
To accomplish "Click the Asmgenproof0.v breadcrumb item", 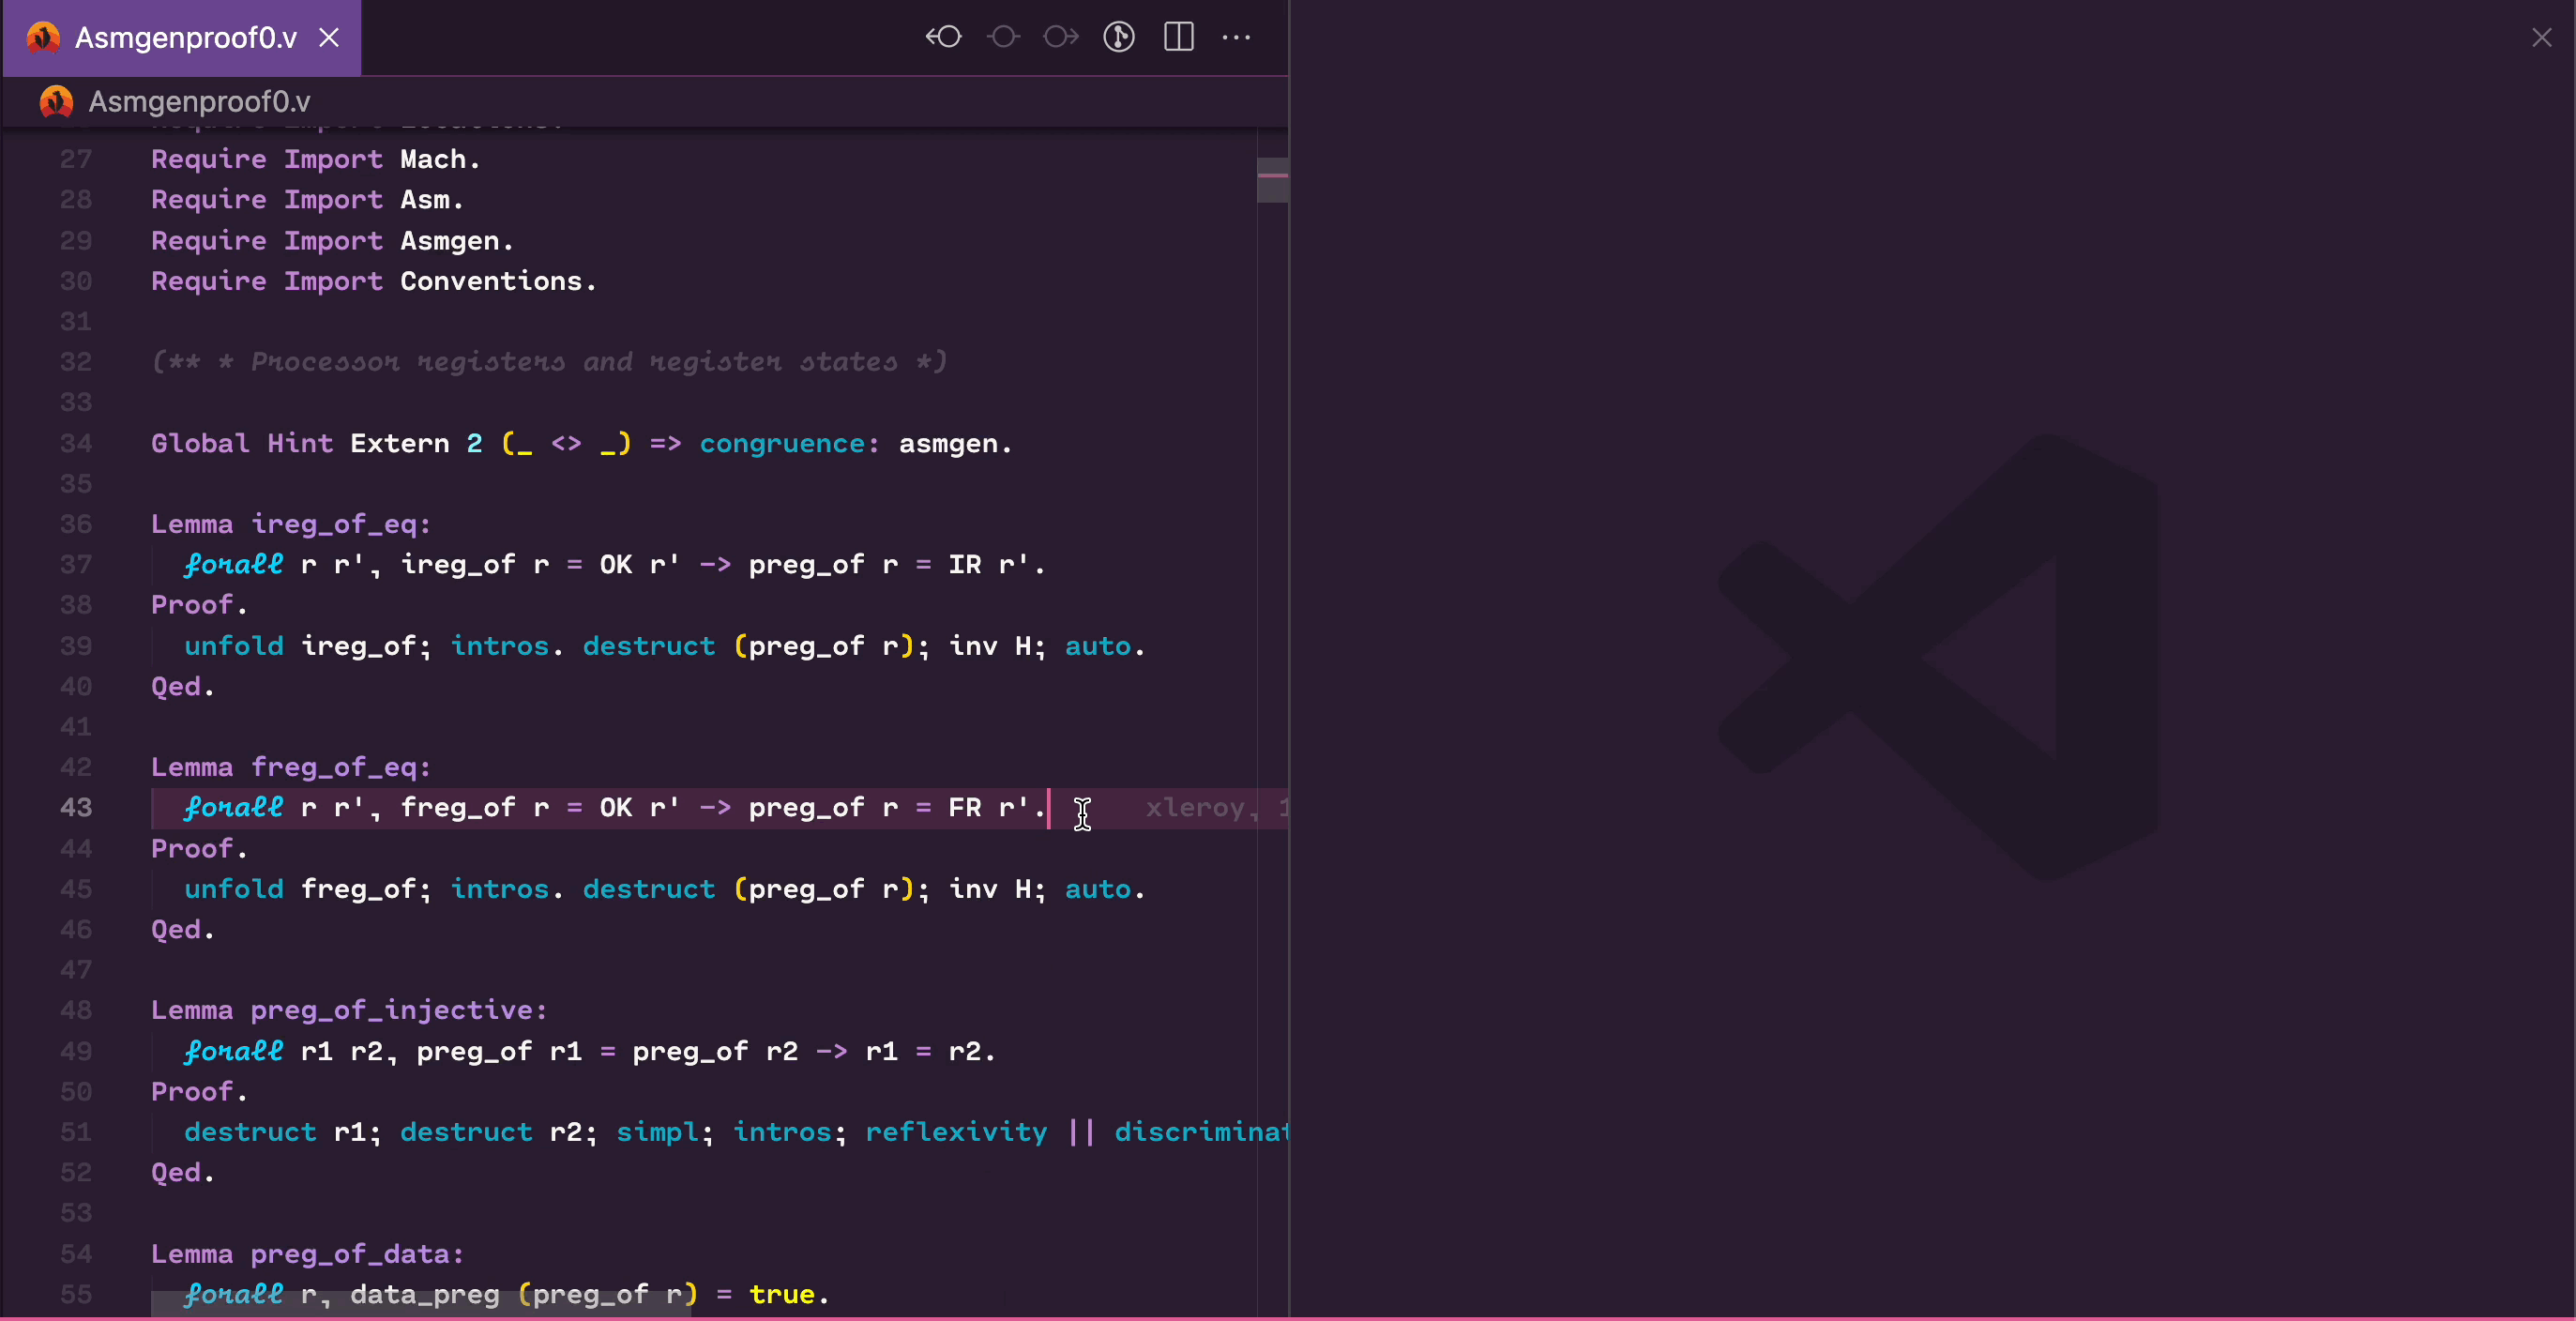I will (199, 102).
